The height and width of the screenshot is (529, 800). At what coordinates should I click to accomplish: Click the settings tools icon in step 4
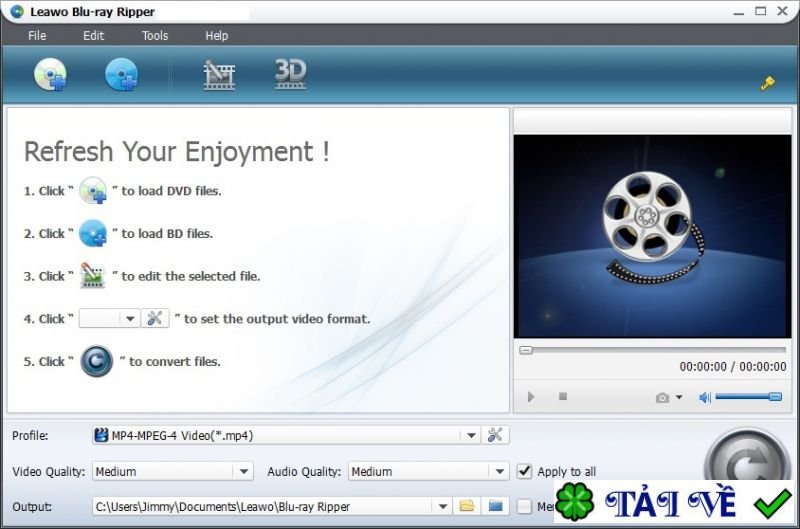click(x=155, y=318)
